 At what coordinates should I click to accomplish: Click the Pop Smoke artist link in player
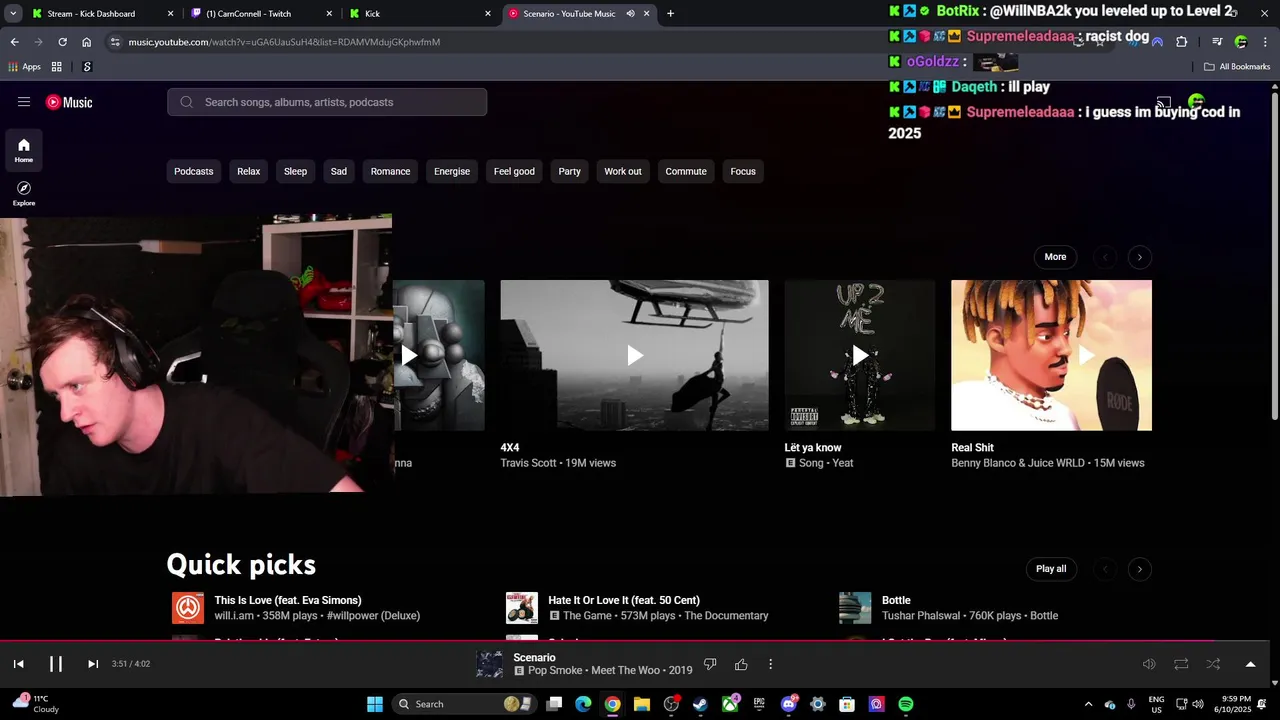556,671
